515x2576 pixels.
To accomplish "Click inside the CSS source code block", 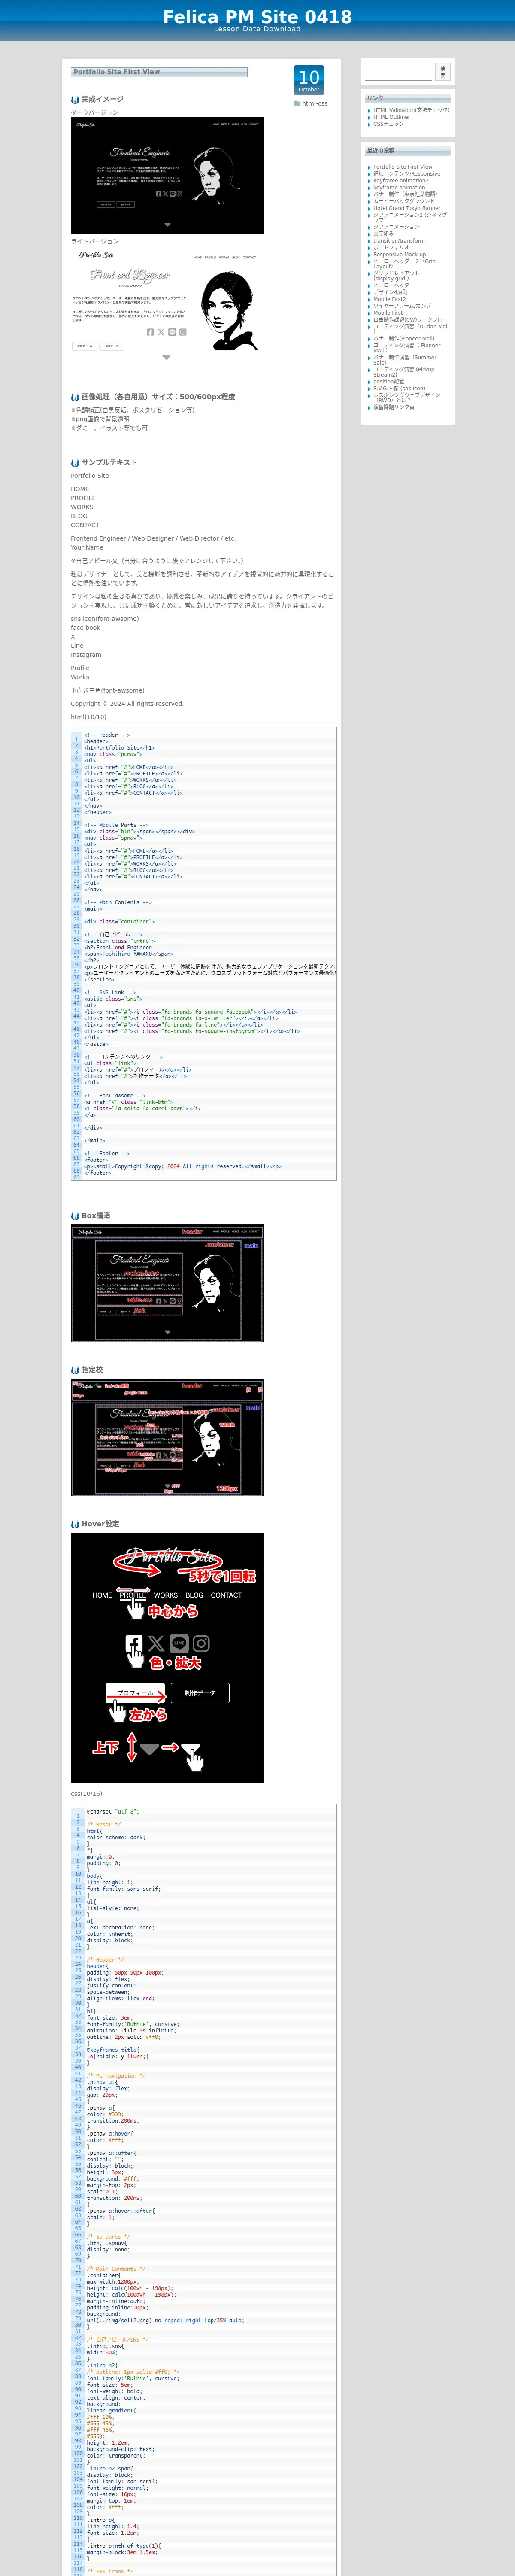I will click(x=204, y=2190).
